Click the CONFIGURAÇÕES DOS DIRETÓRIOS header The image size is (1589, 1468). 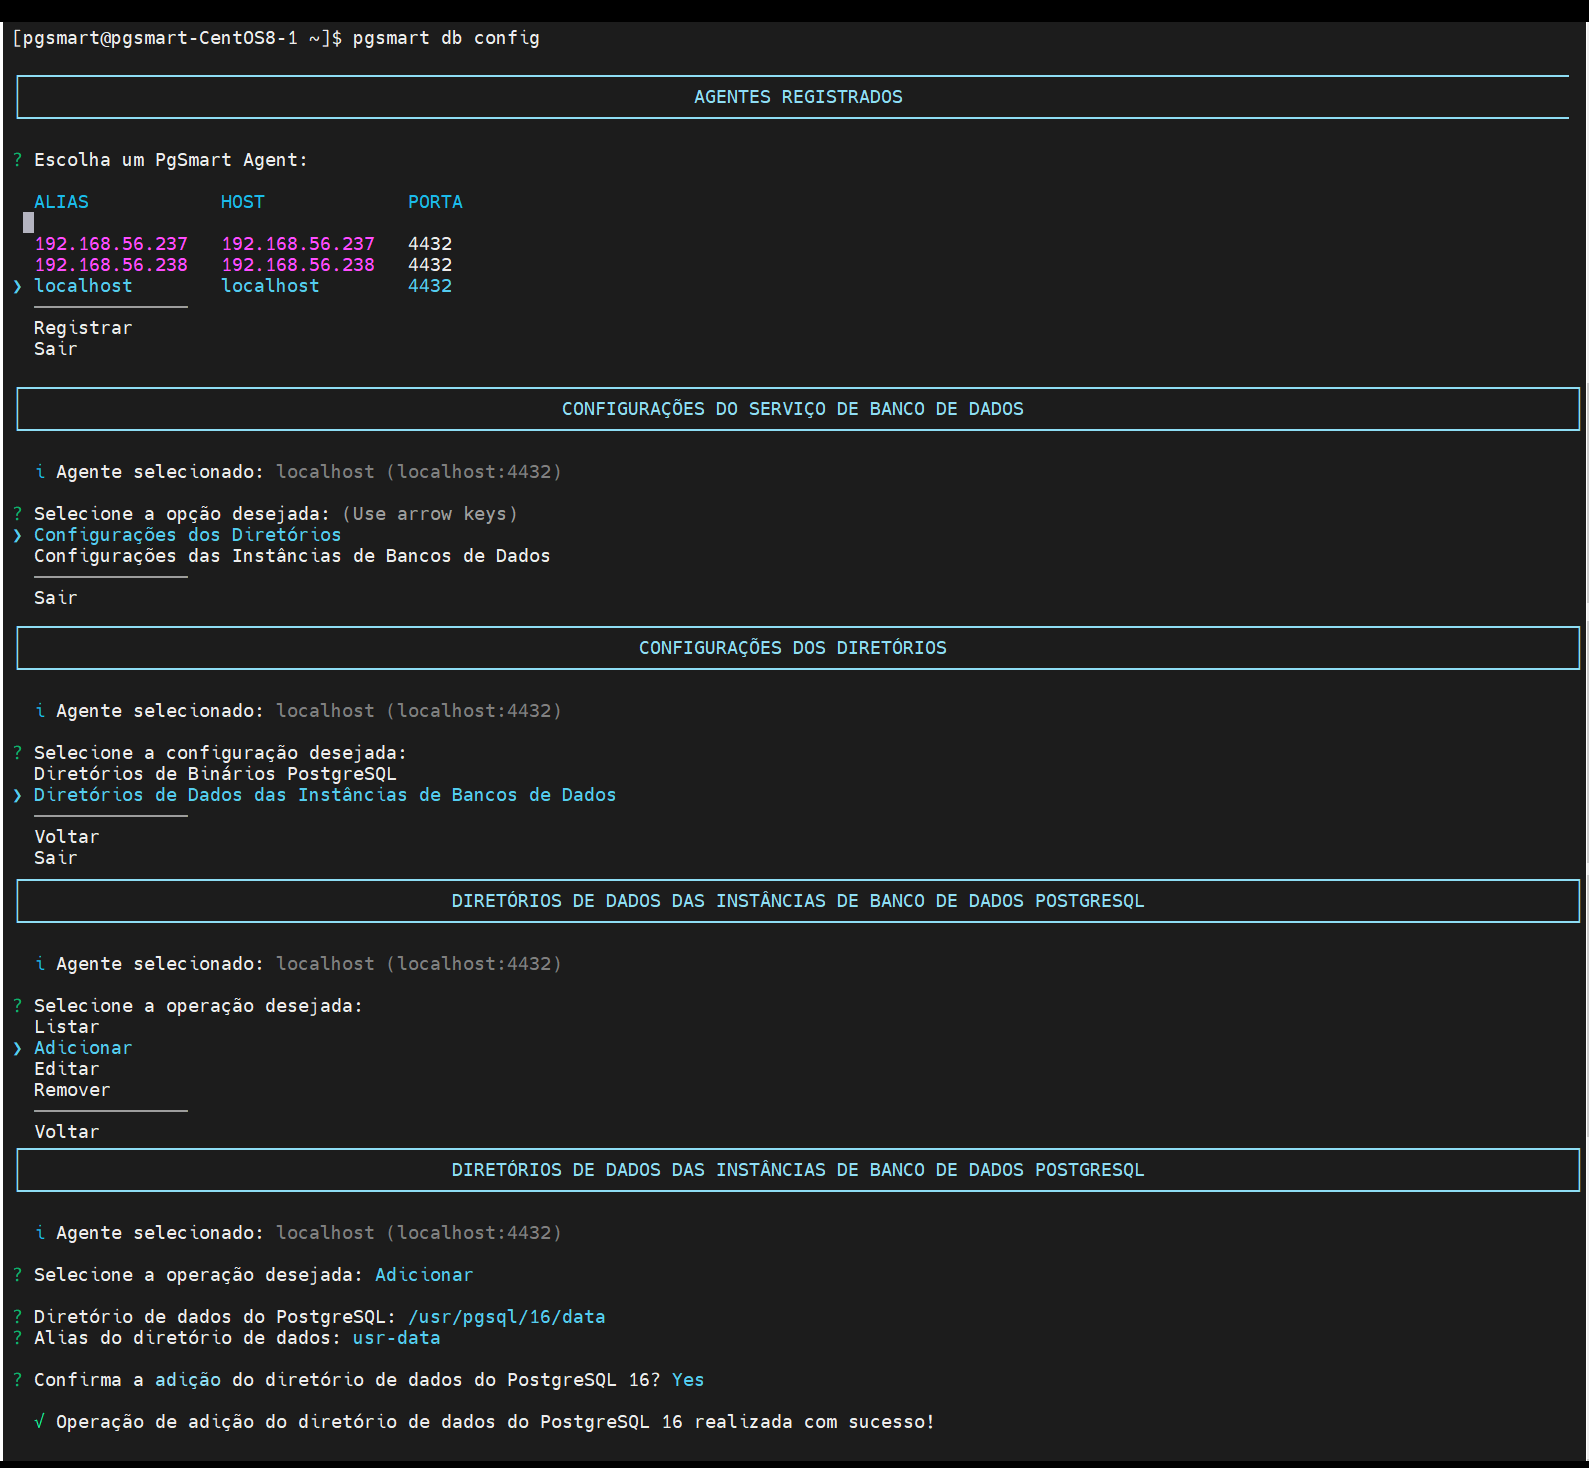point(793,648)
